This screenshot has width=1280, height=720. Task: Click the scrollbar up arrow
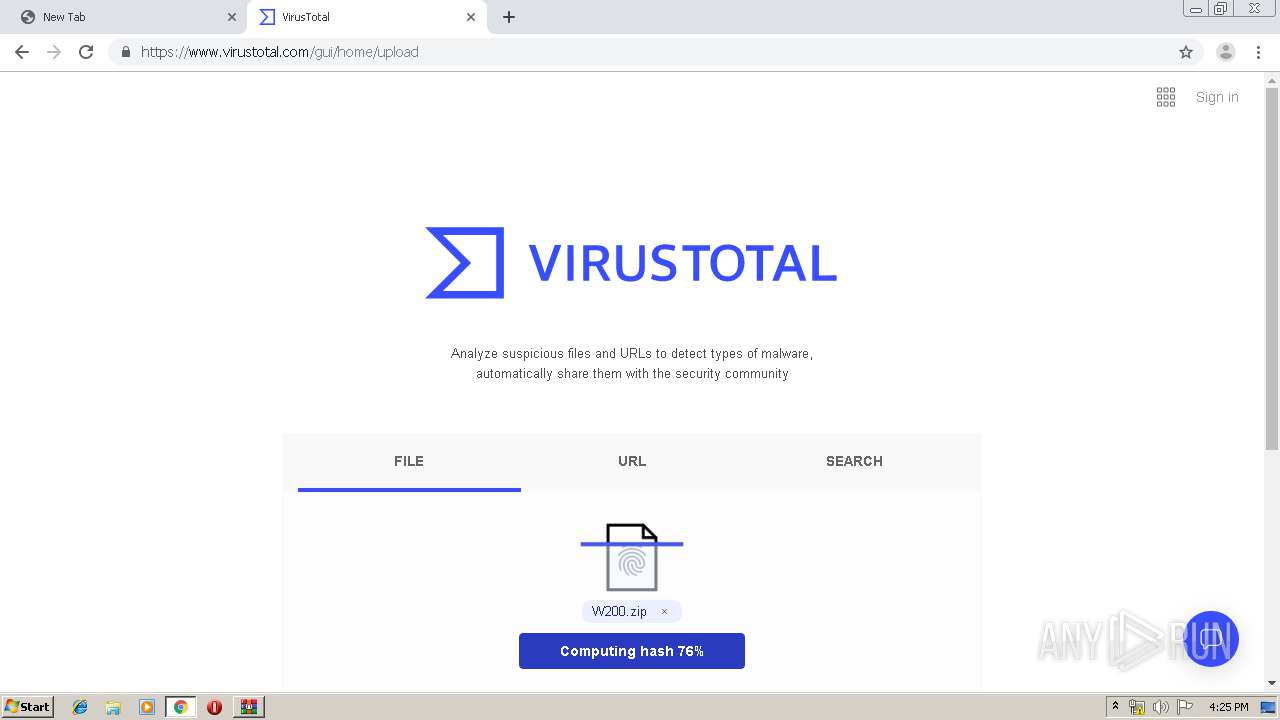[1272, 80]
